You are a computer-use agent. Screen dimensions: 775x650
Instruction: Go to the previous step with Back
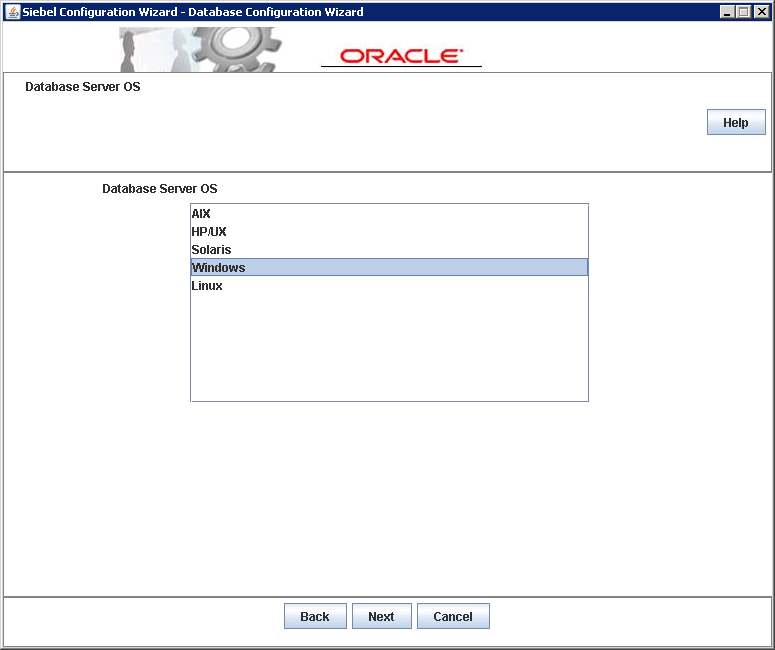pos(315,616)
